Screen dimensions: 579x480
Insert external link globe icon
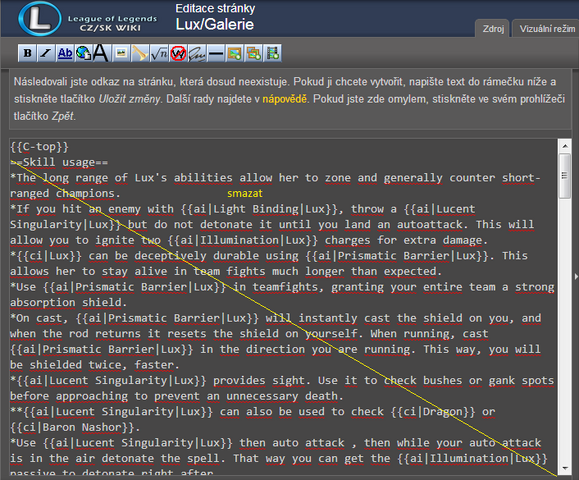click(x=83, y=53)
